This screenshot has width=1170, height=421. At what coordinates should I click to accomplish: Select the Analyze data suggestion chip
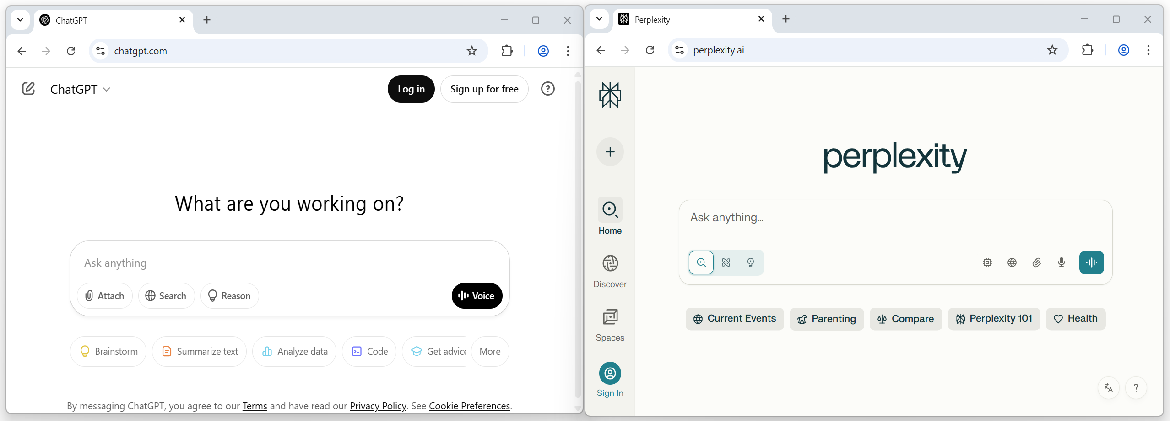point(295,352)
